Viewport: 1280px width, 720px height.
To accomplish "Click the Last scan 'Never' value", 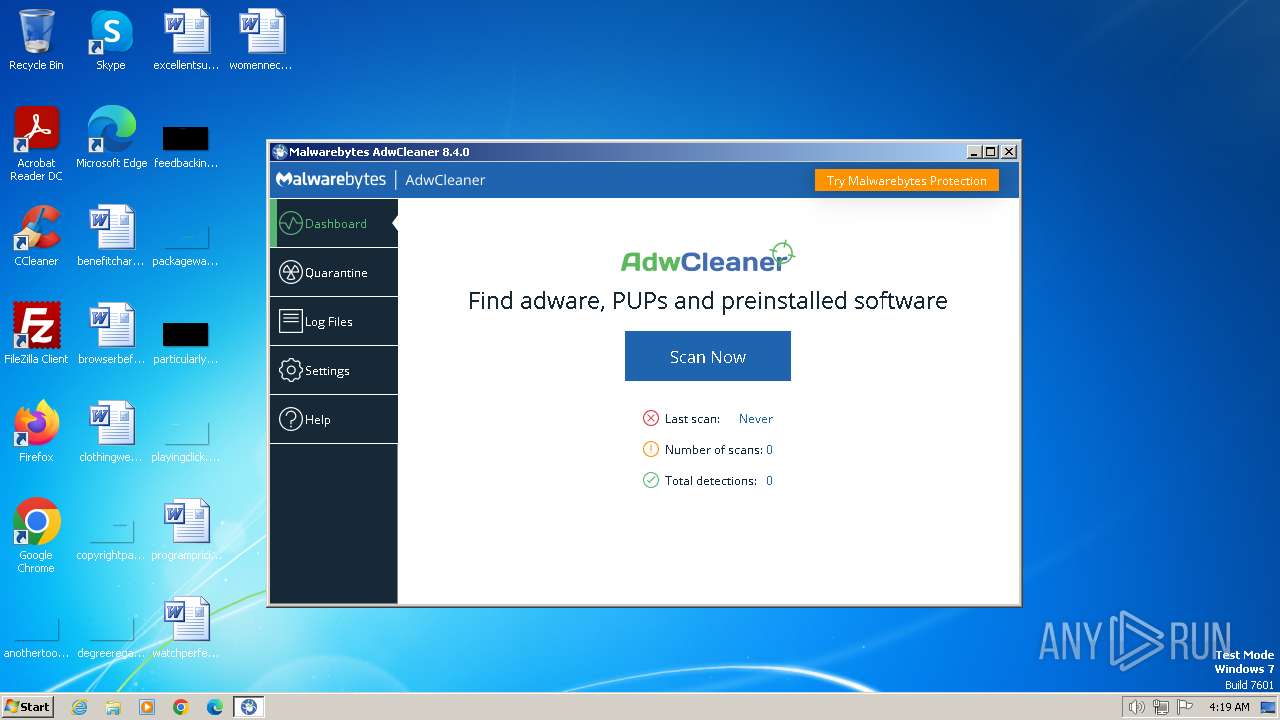I will (756, 419).
